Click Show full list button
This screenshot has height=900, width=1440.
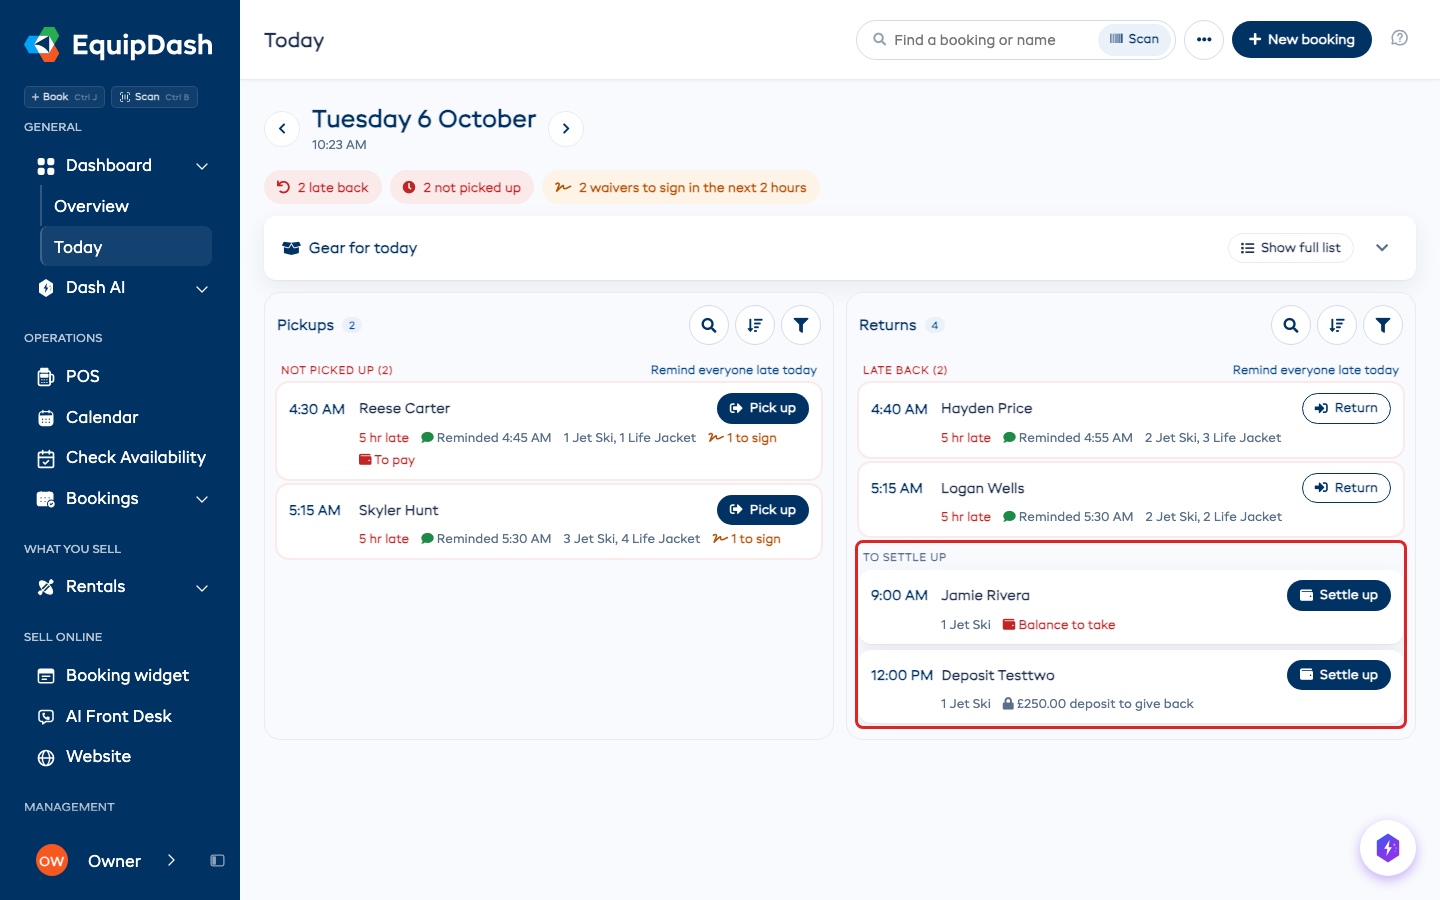coord(1291,248)
